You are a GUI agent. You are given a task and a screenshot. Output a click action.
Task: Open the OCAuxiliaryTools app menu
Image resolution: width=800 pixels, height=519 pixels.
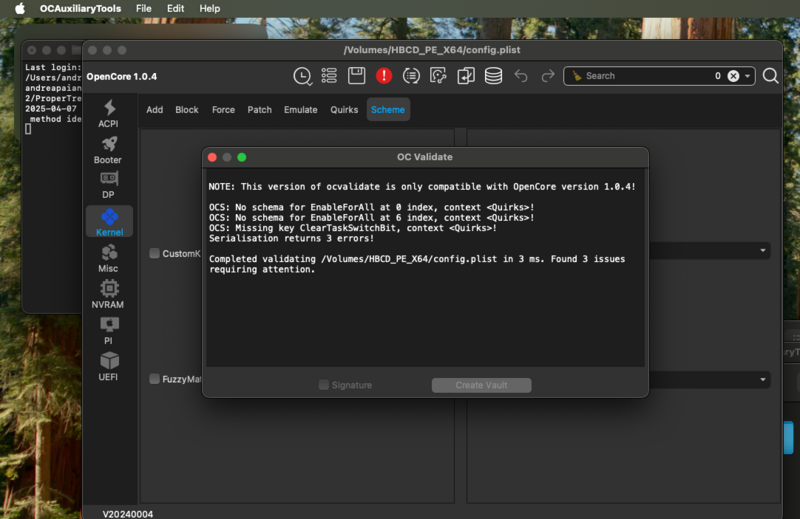(x=81, y=9)
